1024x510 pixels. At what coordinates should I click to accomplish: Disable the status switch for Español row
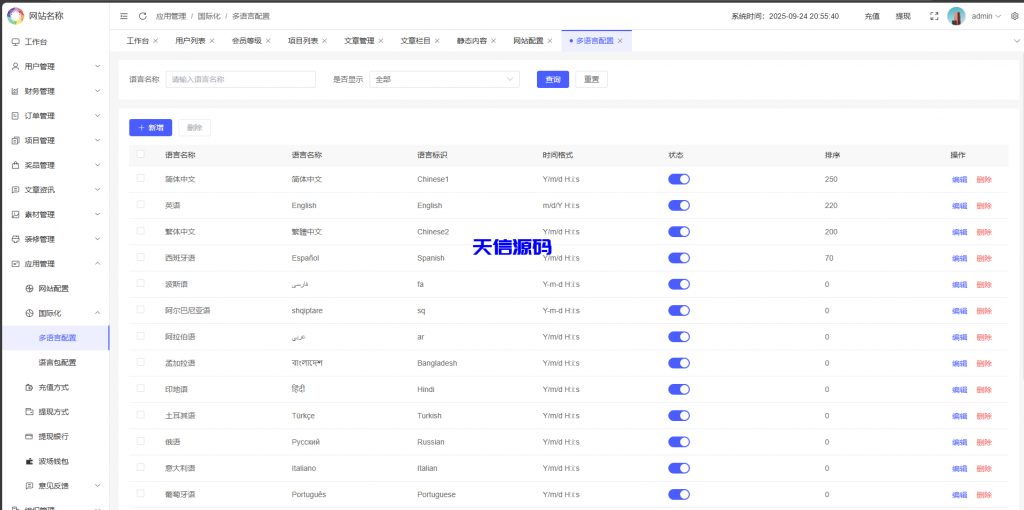pyautogui.click(x=678, y=258)
